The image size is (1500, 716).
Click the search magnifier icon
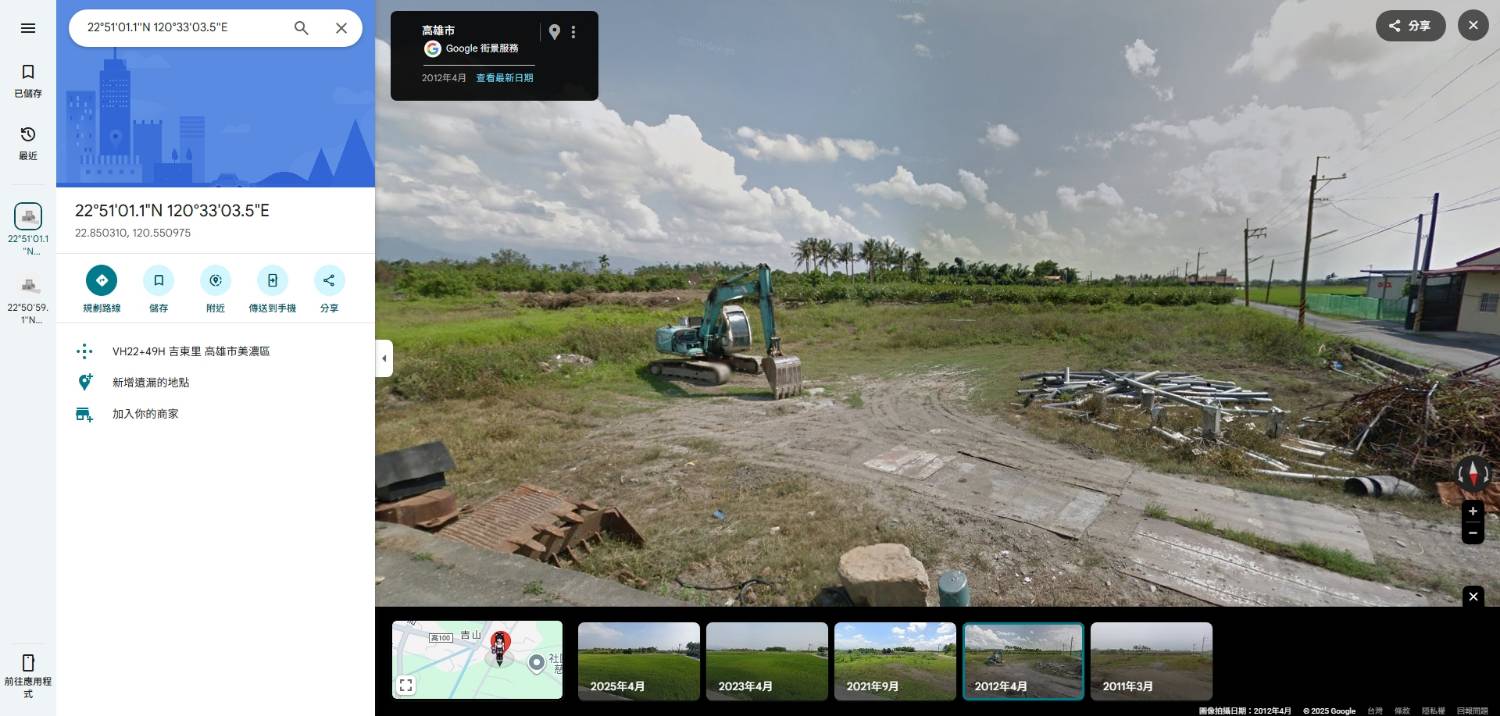[301, 28]
